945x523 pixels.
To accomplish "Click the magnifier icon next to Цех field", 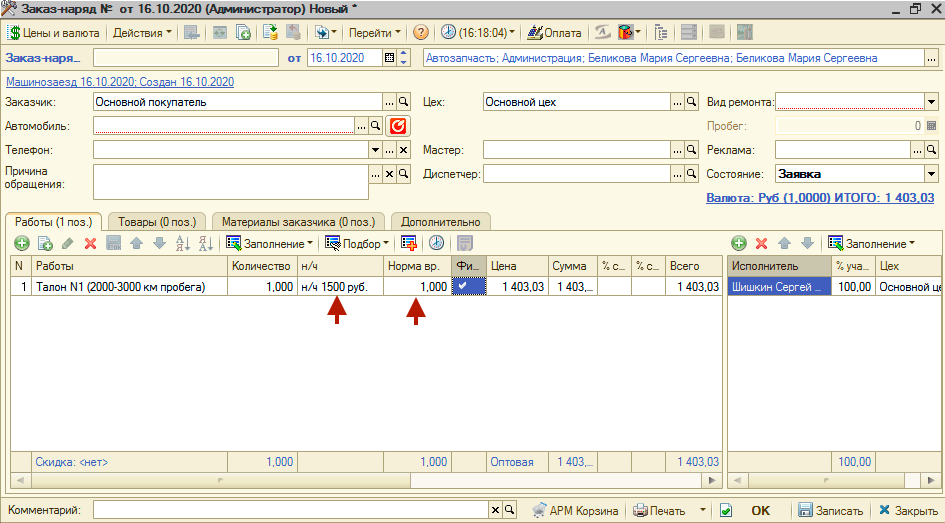I will click(x=692, y=102).
